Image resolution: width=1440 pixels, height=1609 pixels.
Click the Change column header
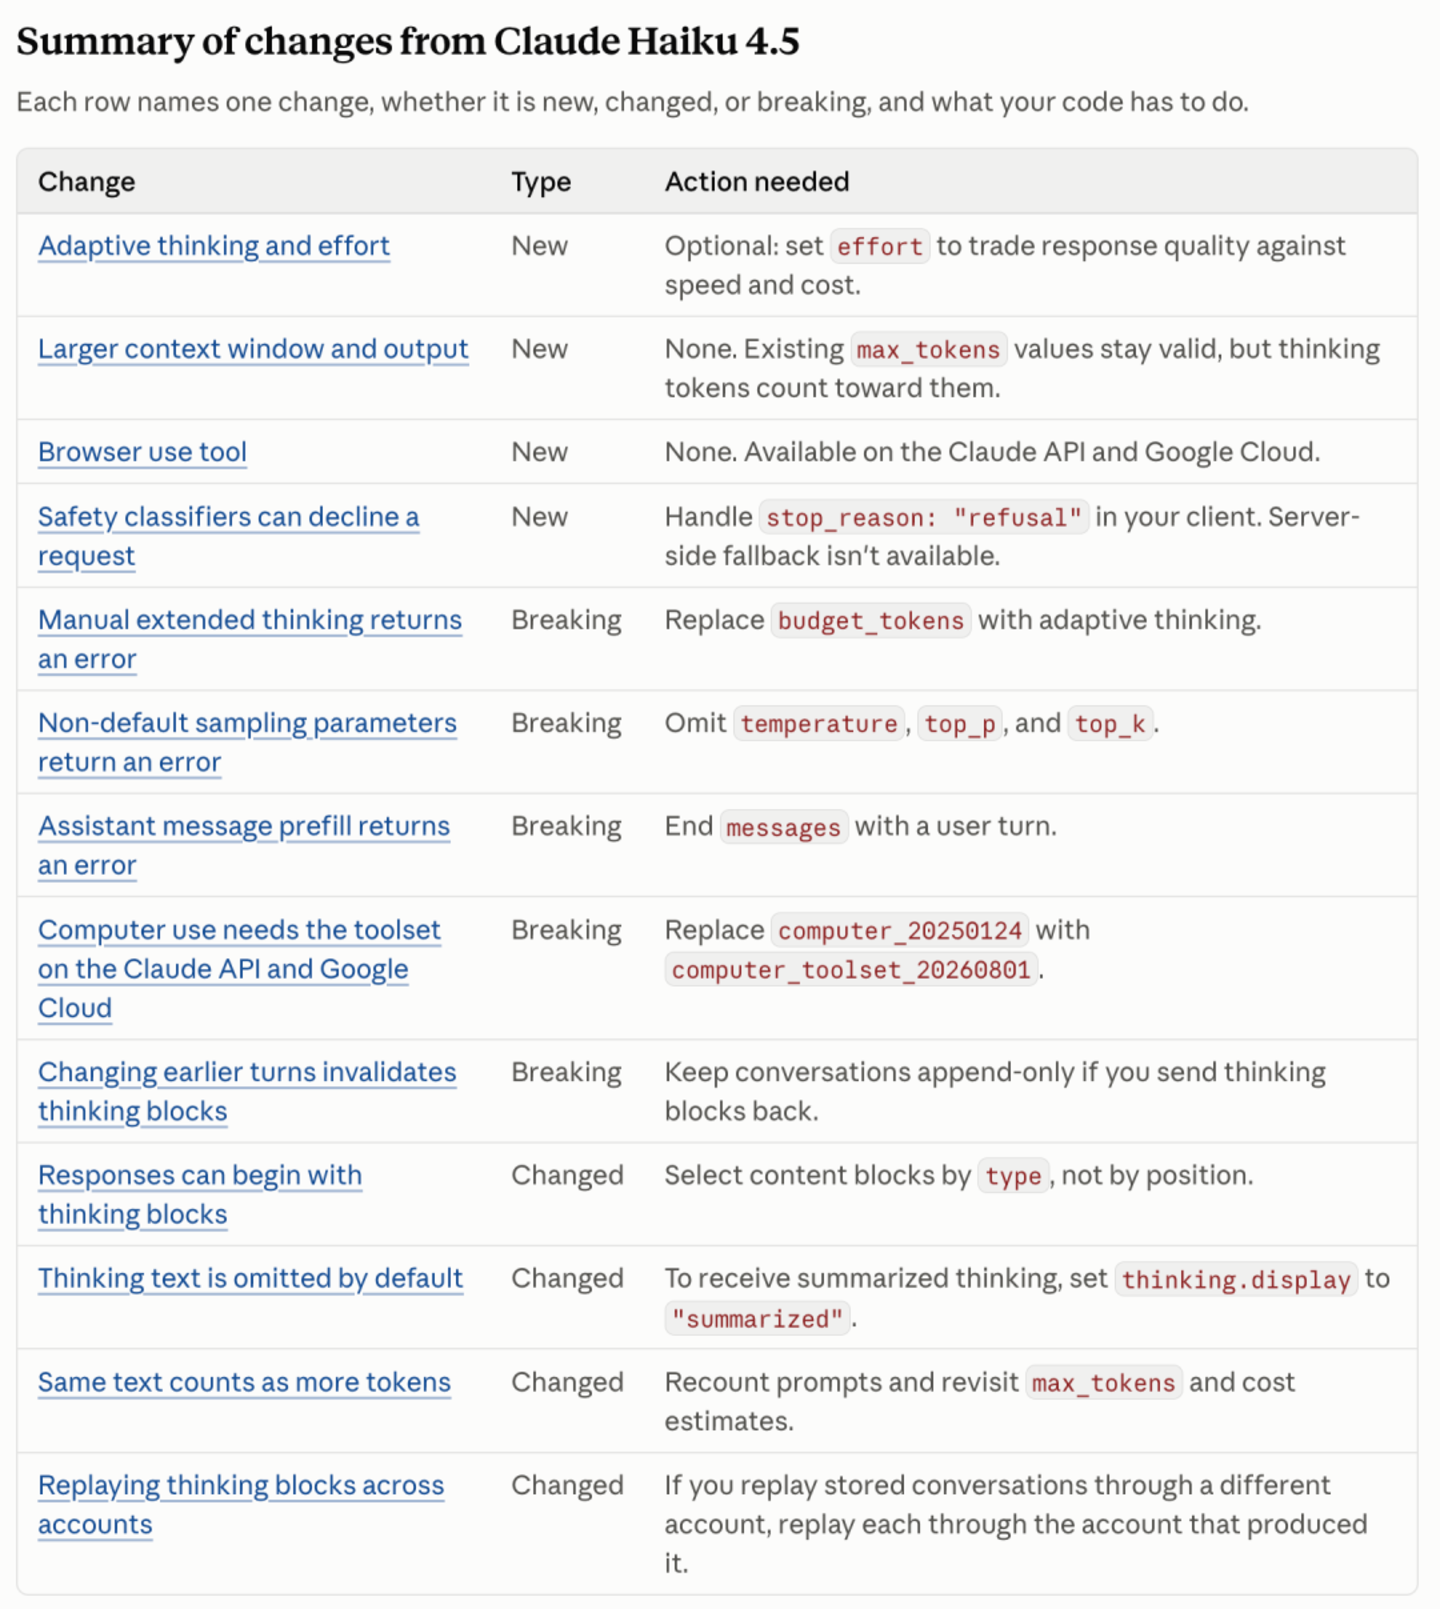87,182
